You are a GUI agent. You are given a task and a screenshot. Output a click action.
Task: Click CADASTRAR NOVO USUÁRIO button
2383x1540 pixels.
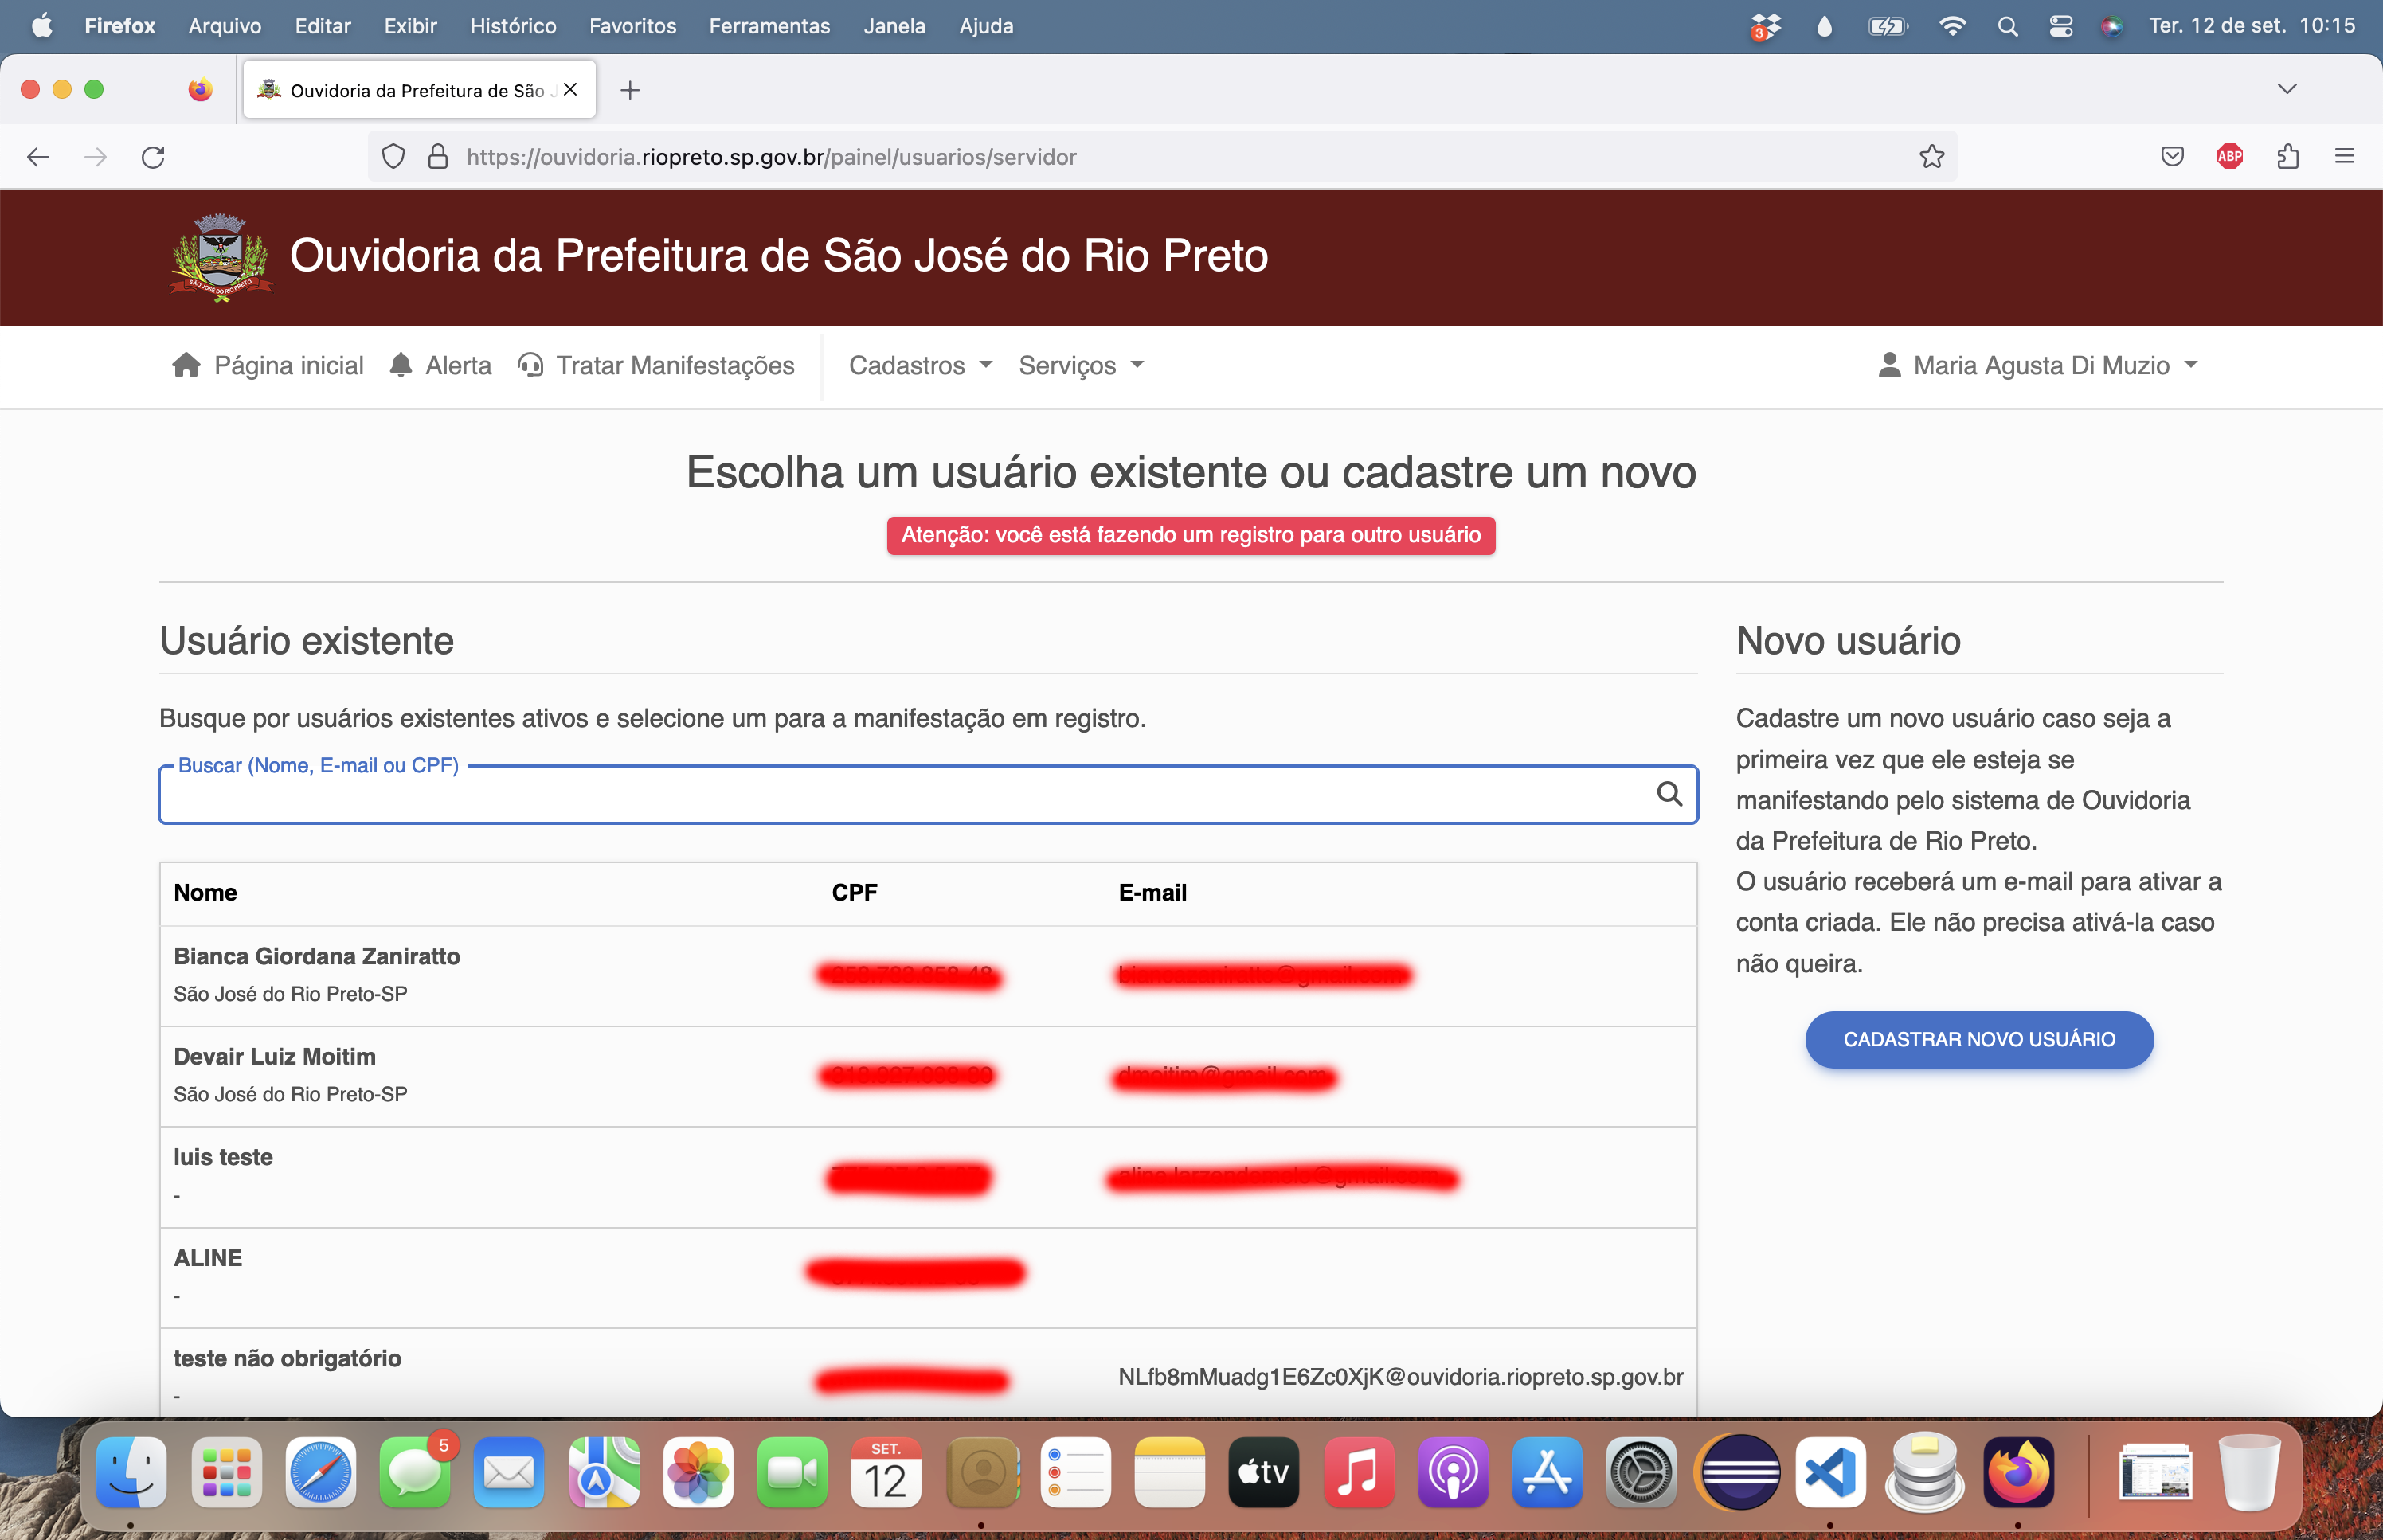tap(1978, 1039)
